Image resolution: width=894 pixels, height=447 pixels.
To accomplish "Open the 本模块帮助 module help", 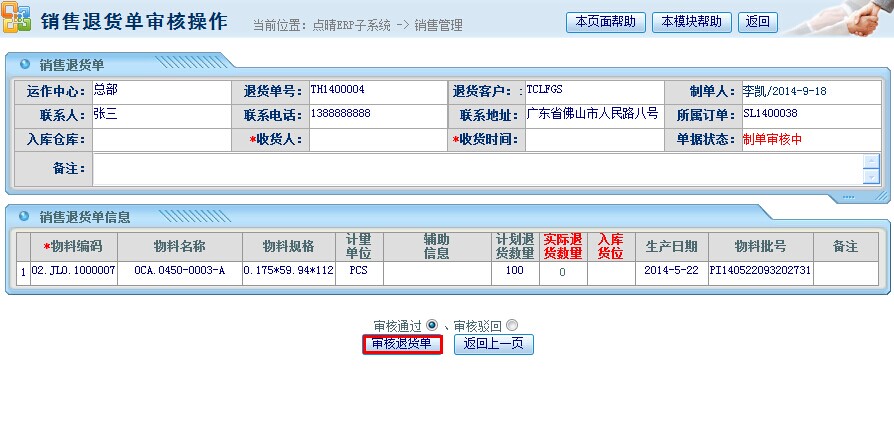I will click(x=692, y=22).
